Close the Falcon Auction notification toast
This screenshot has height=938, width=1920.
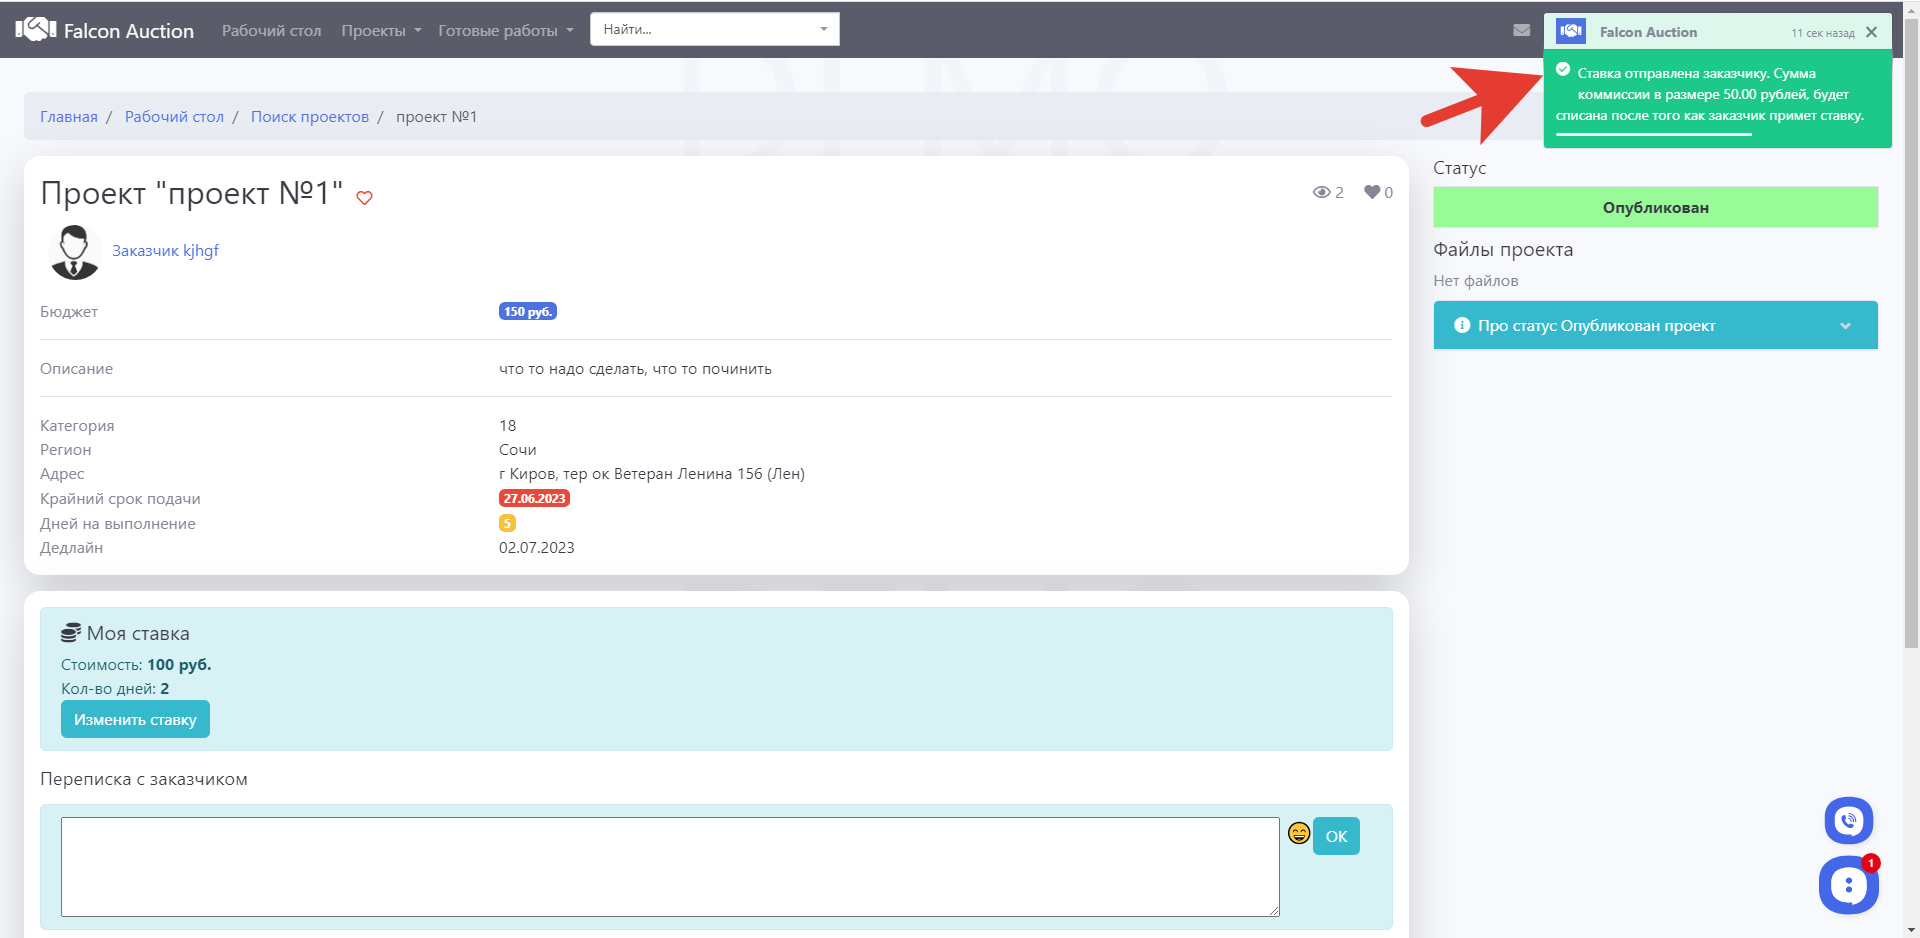point(1871,33)
